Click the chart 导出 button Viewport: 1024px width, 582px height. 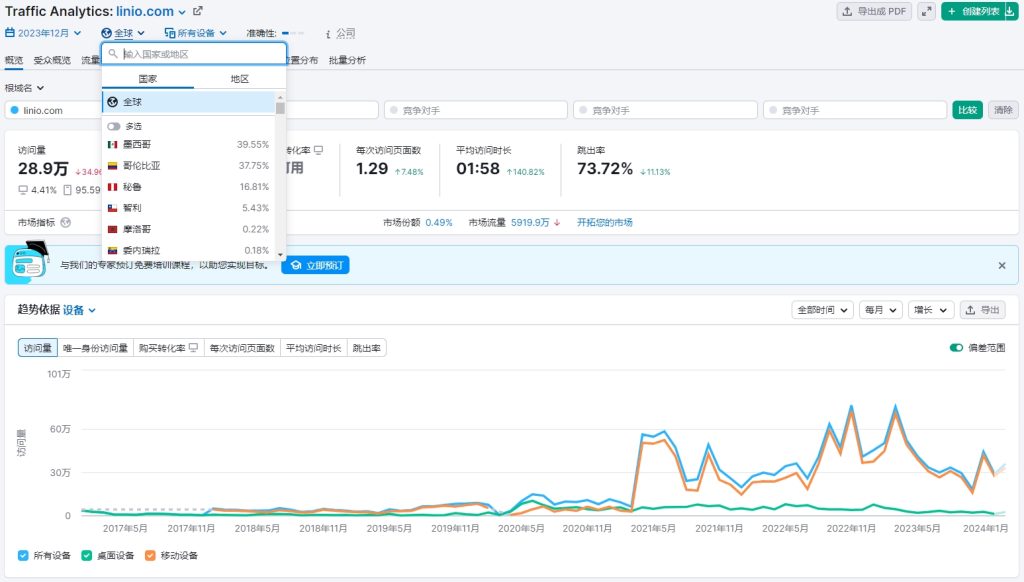click(x=983, y=310)
